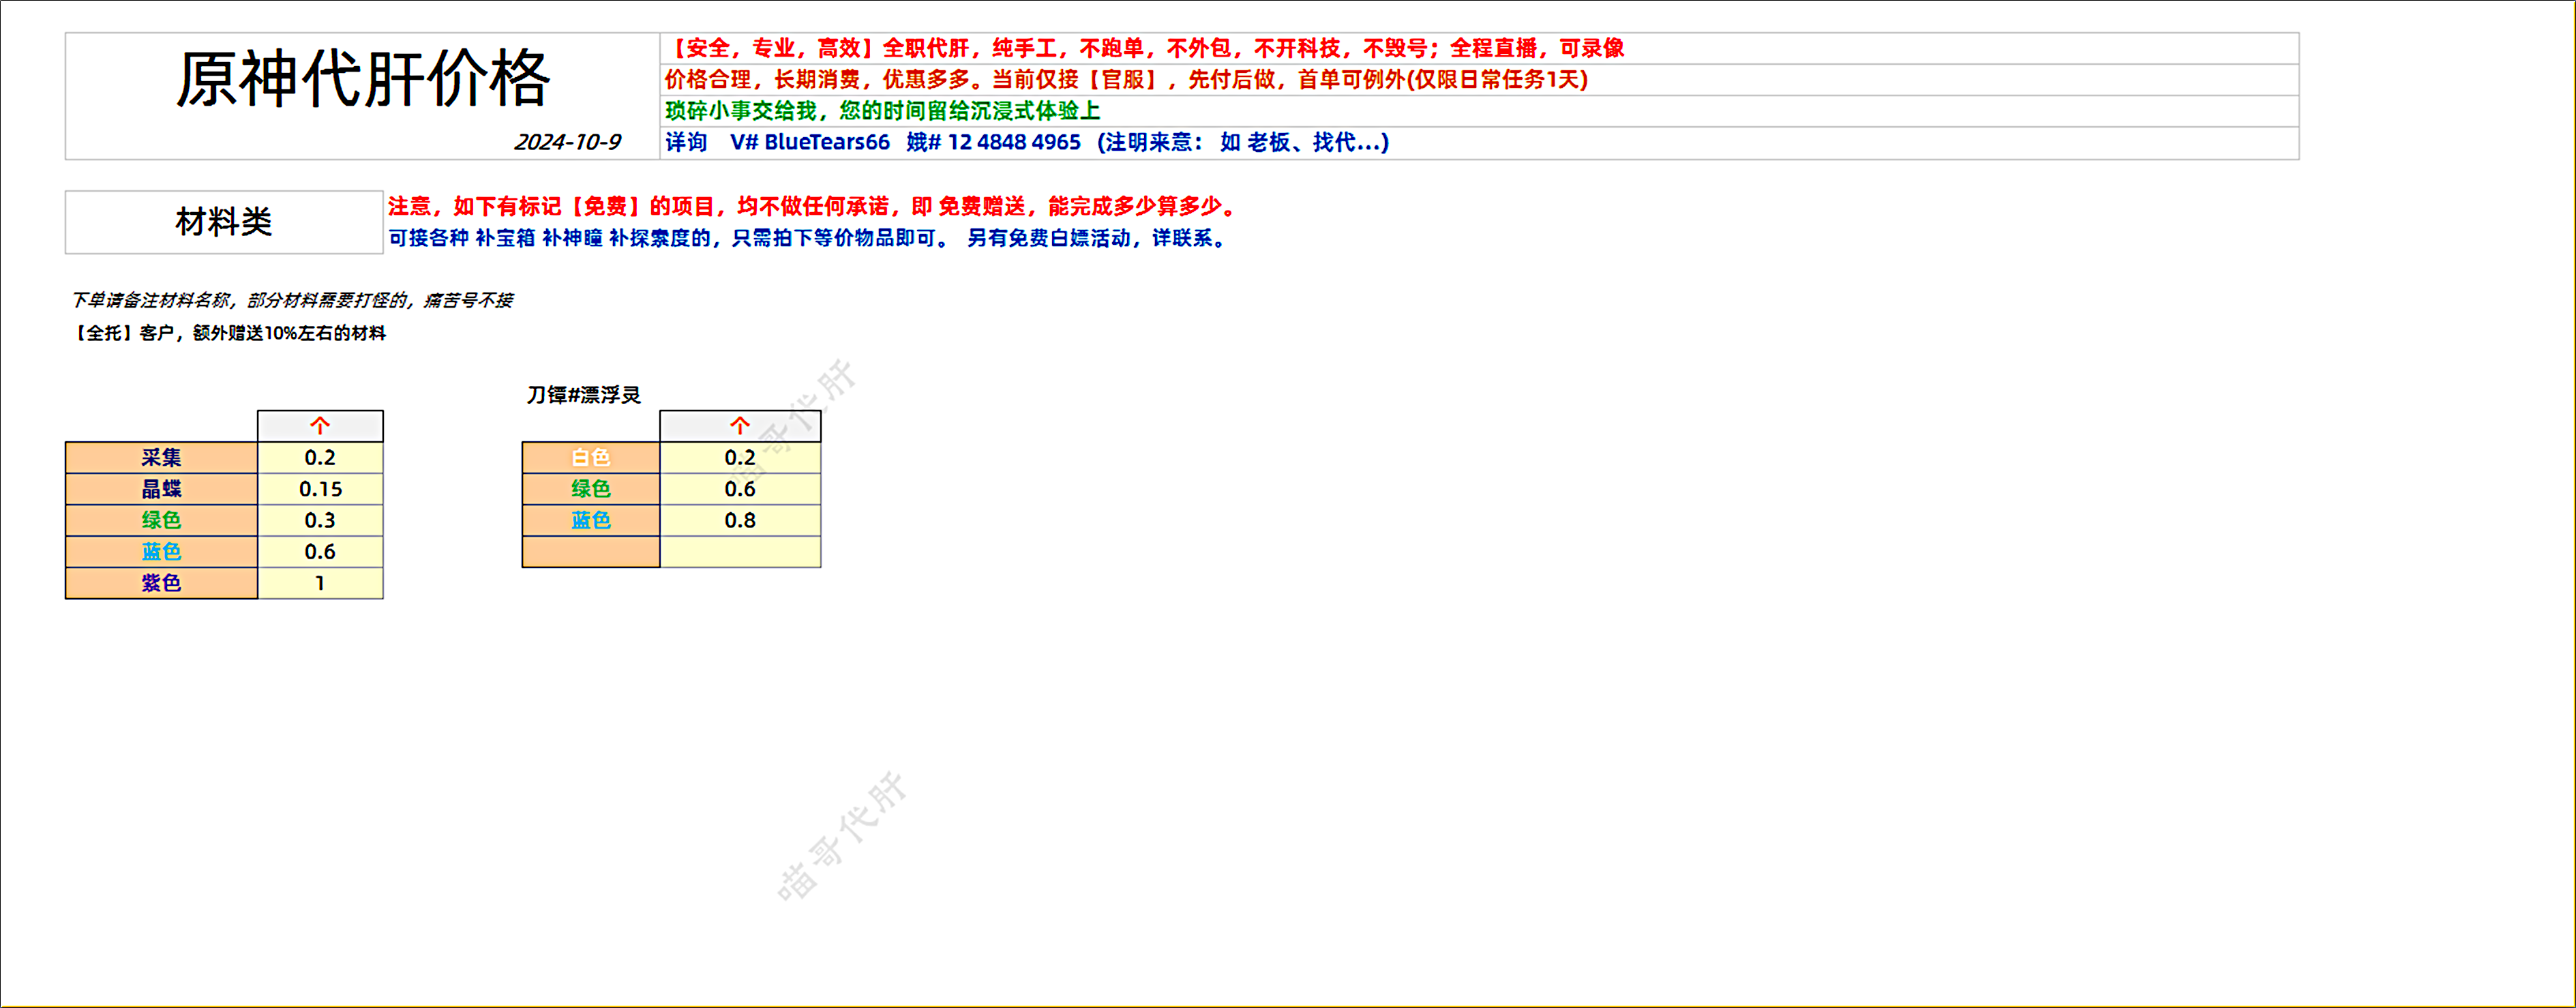Viewport: 2576px width, 1008px height.
Task: Click the red 注意 免费 notice line
Action: pyautogui.click(x=812, y=206)
